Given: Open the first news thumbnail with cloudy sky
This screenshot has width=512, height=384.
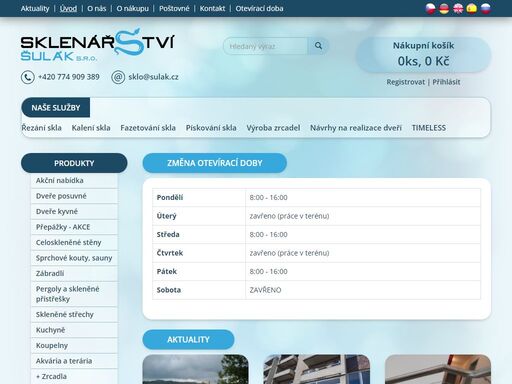Looking at the screenshot, I should click(195, 369).
